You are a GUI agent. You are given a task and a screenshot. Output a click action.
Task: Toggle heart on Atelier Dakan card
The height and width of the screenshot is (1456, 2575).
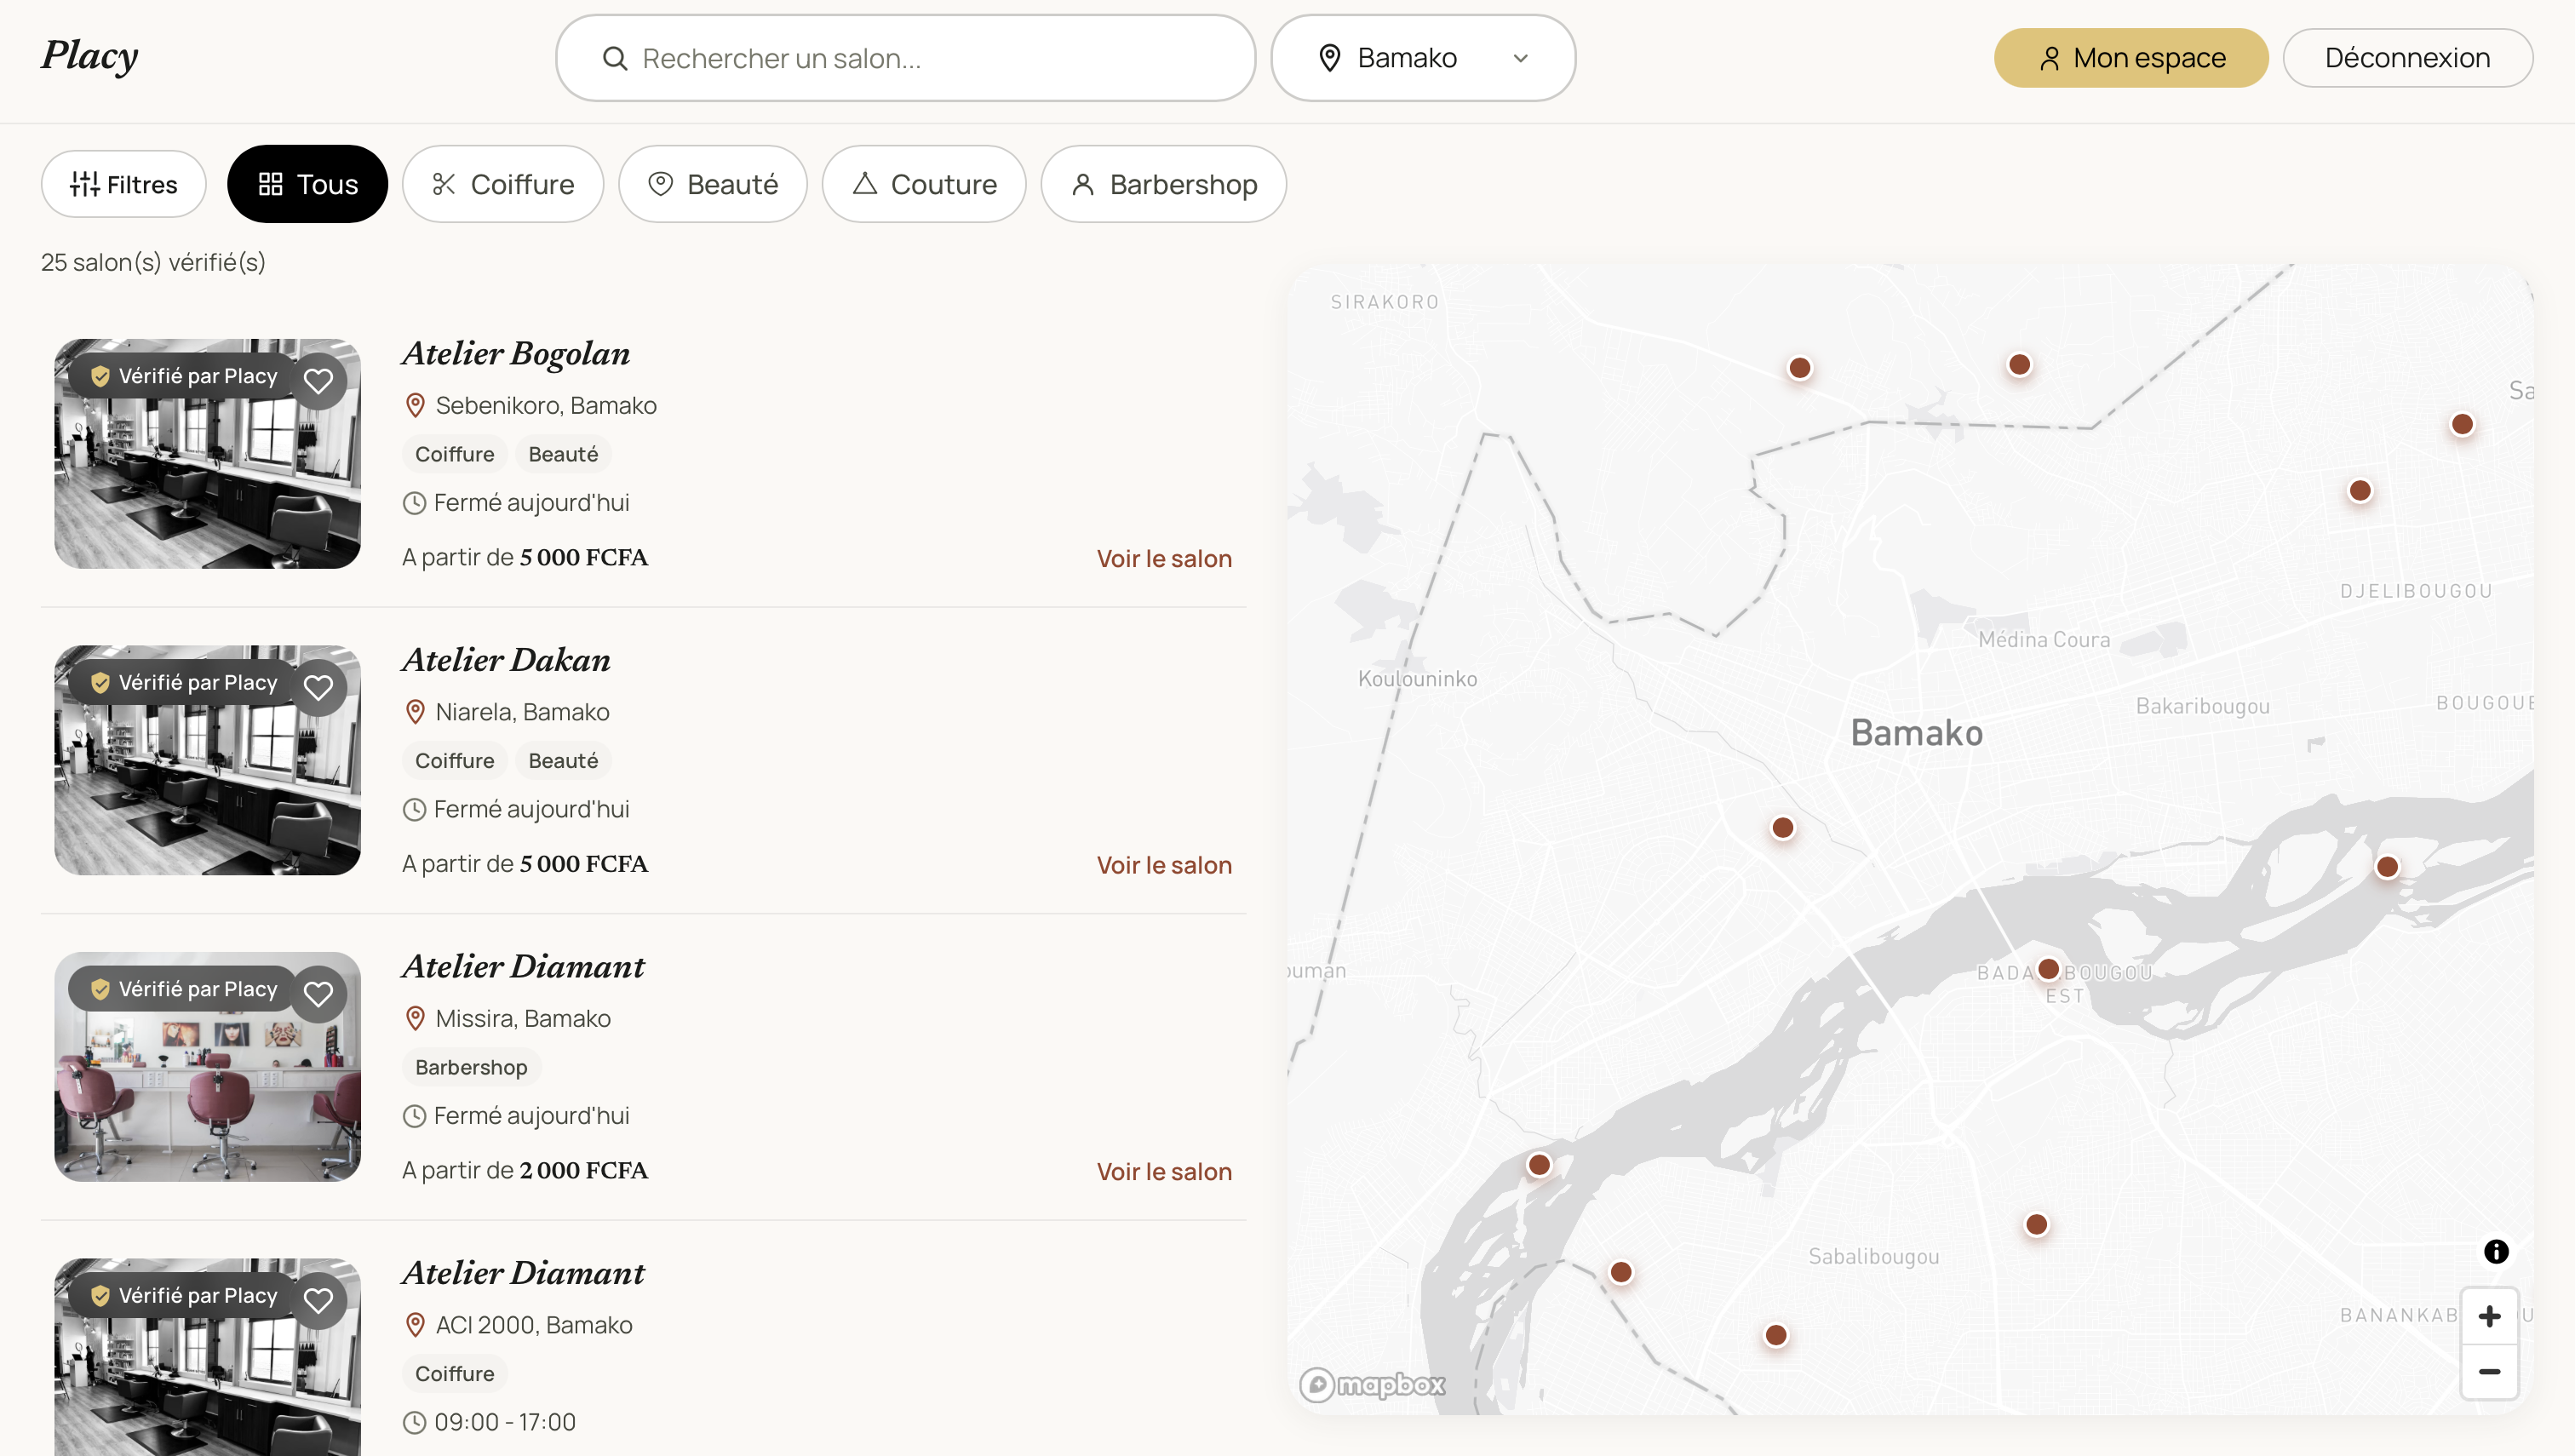point(318,688)
